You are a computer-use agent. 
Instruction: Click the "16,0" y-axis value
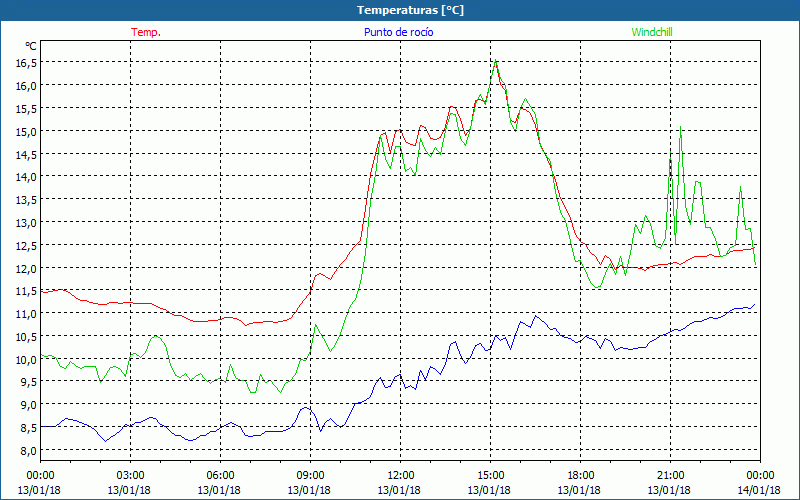pyautogui.click(x=27, y=86)
